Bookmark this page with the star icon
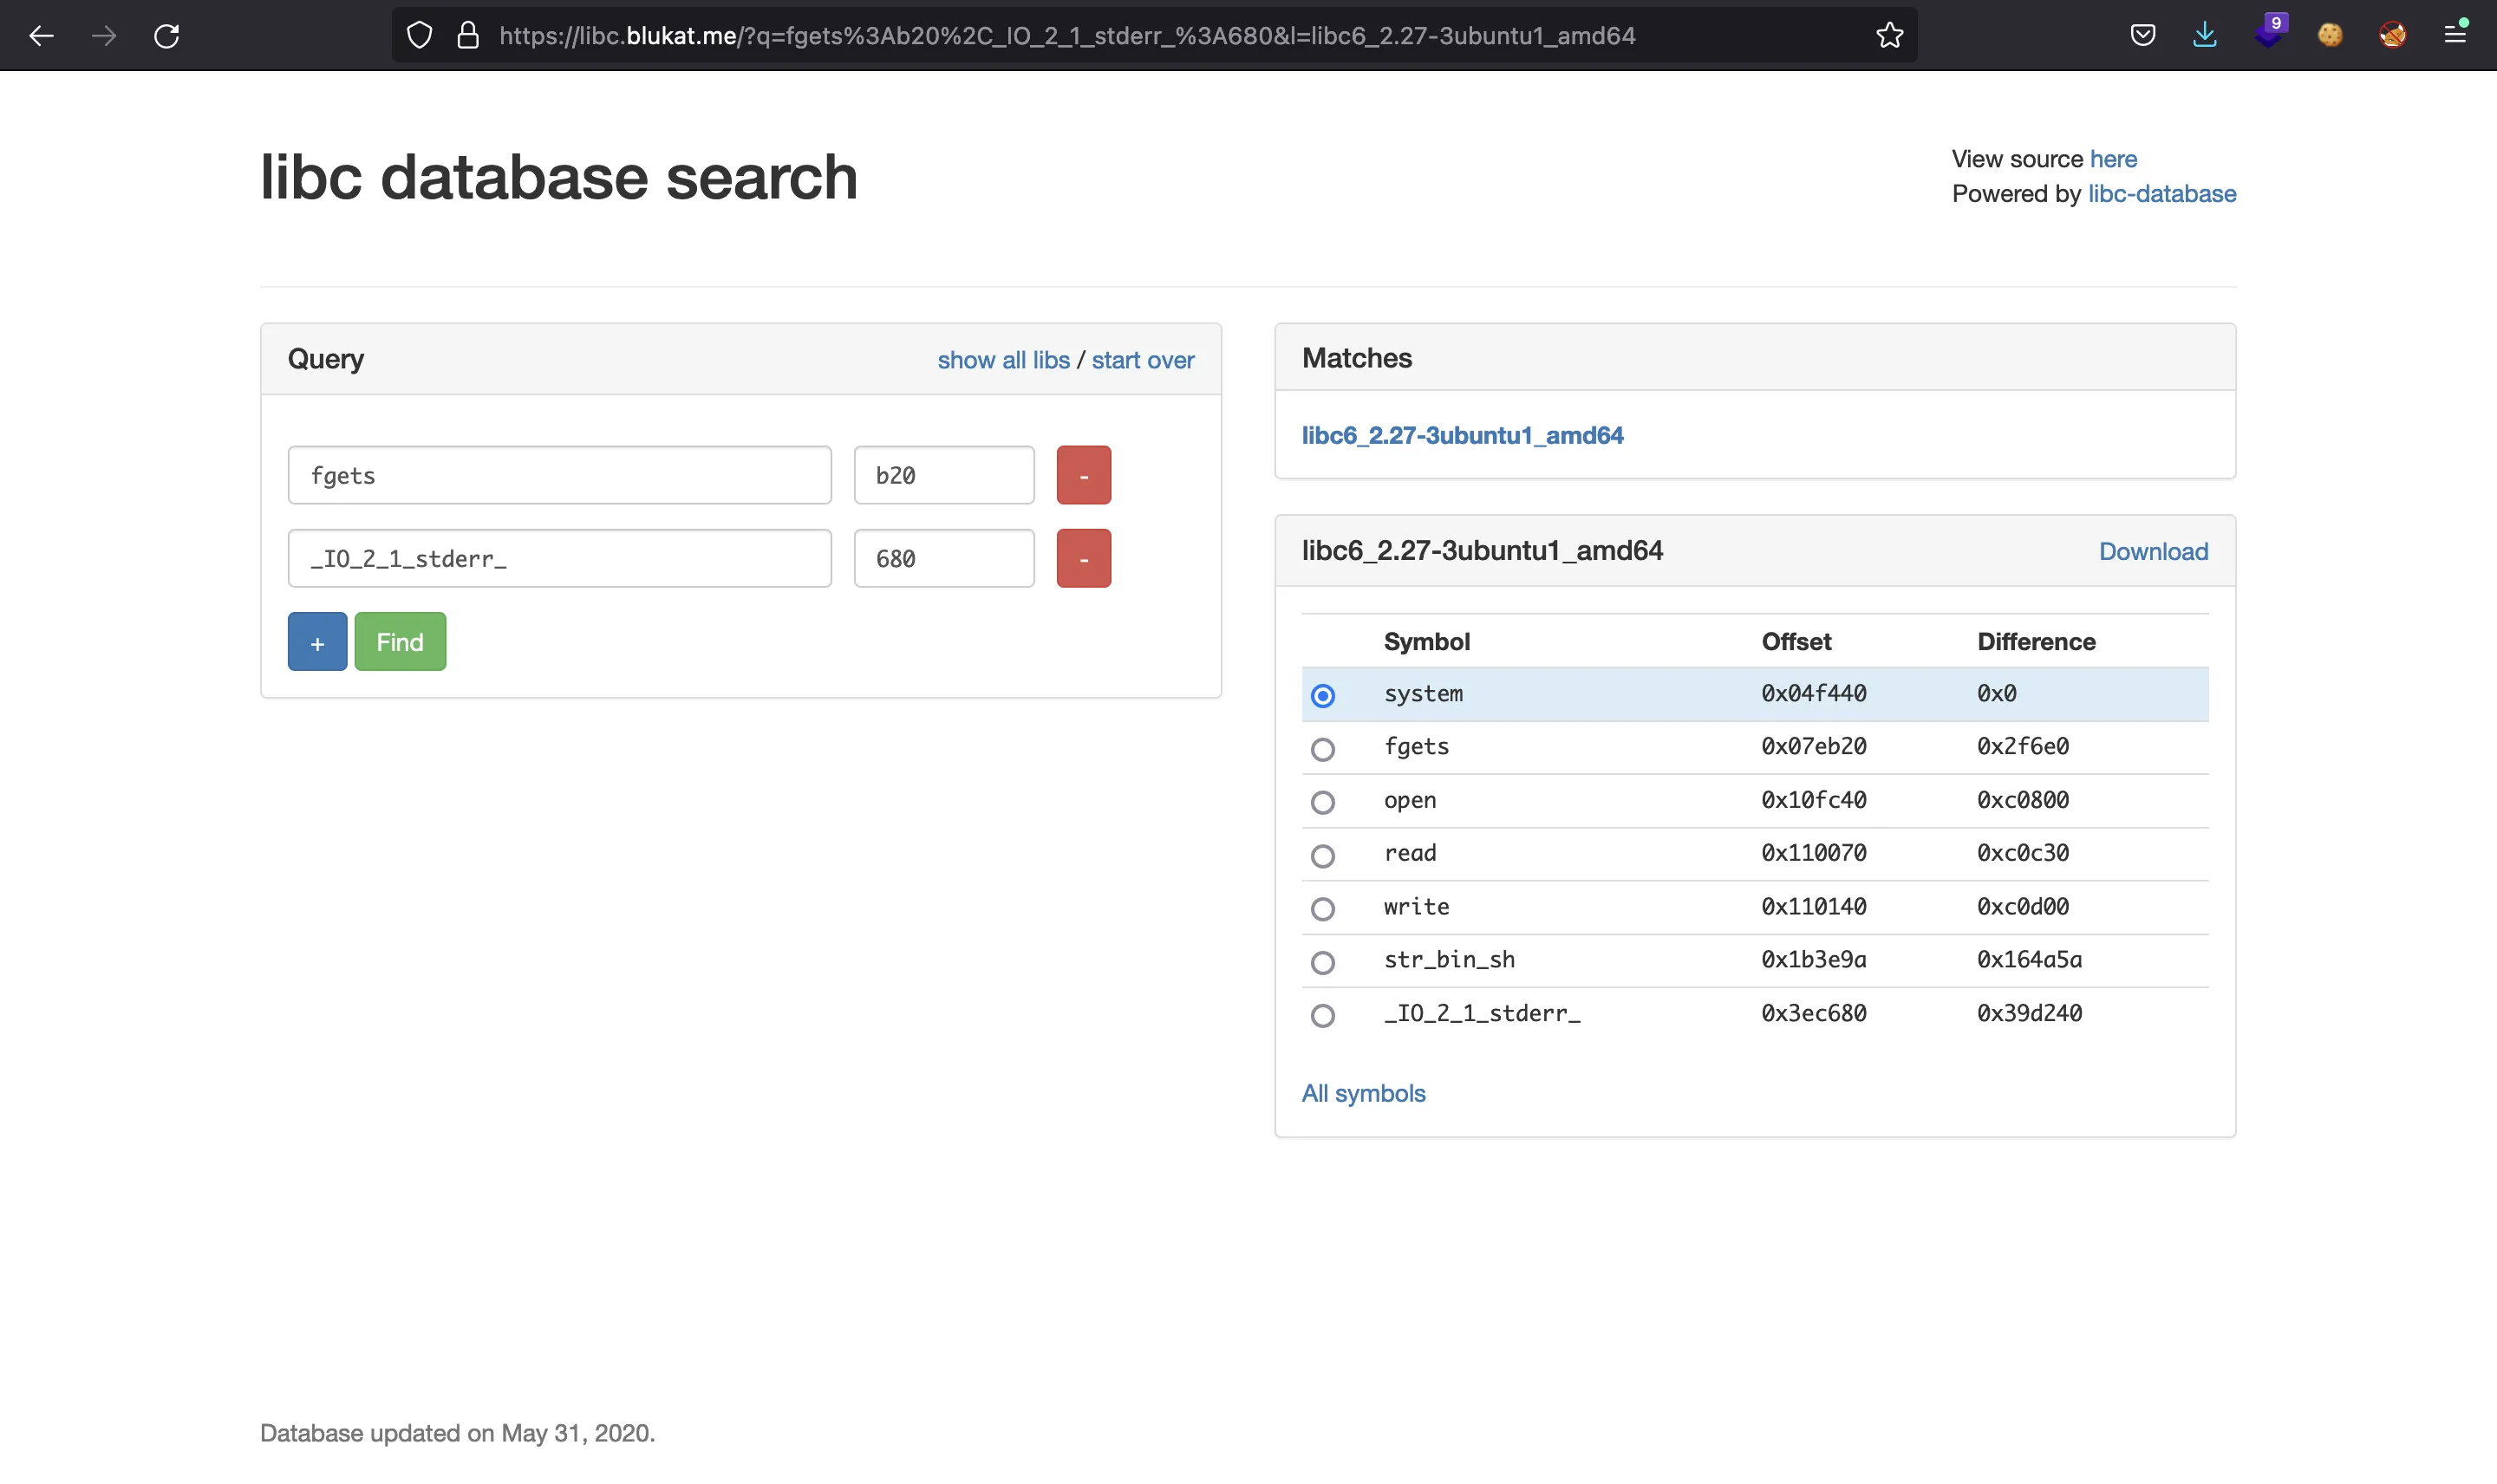The width and height of the screenshot is (2497, 1484). 1889,36
